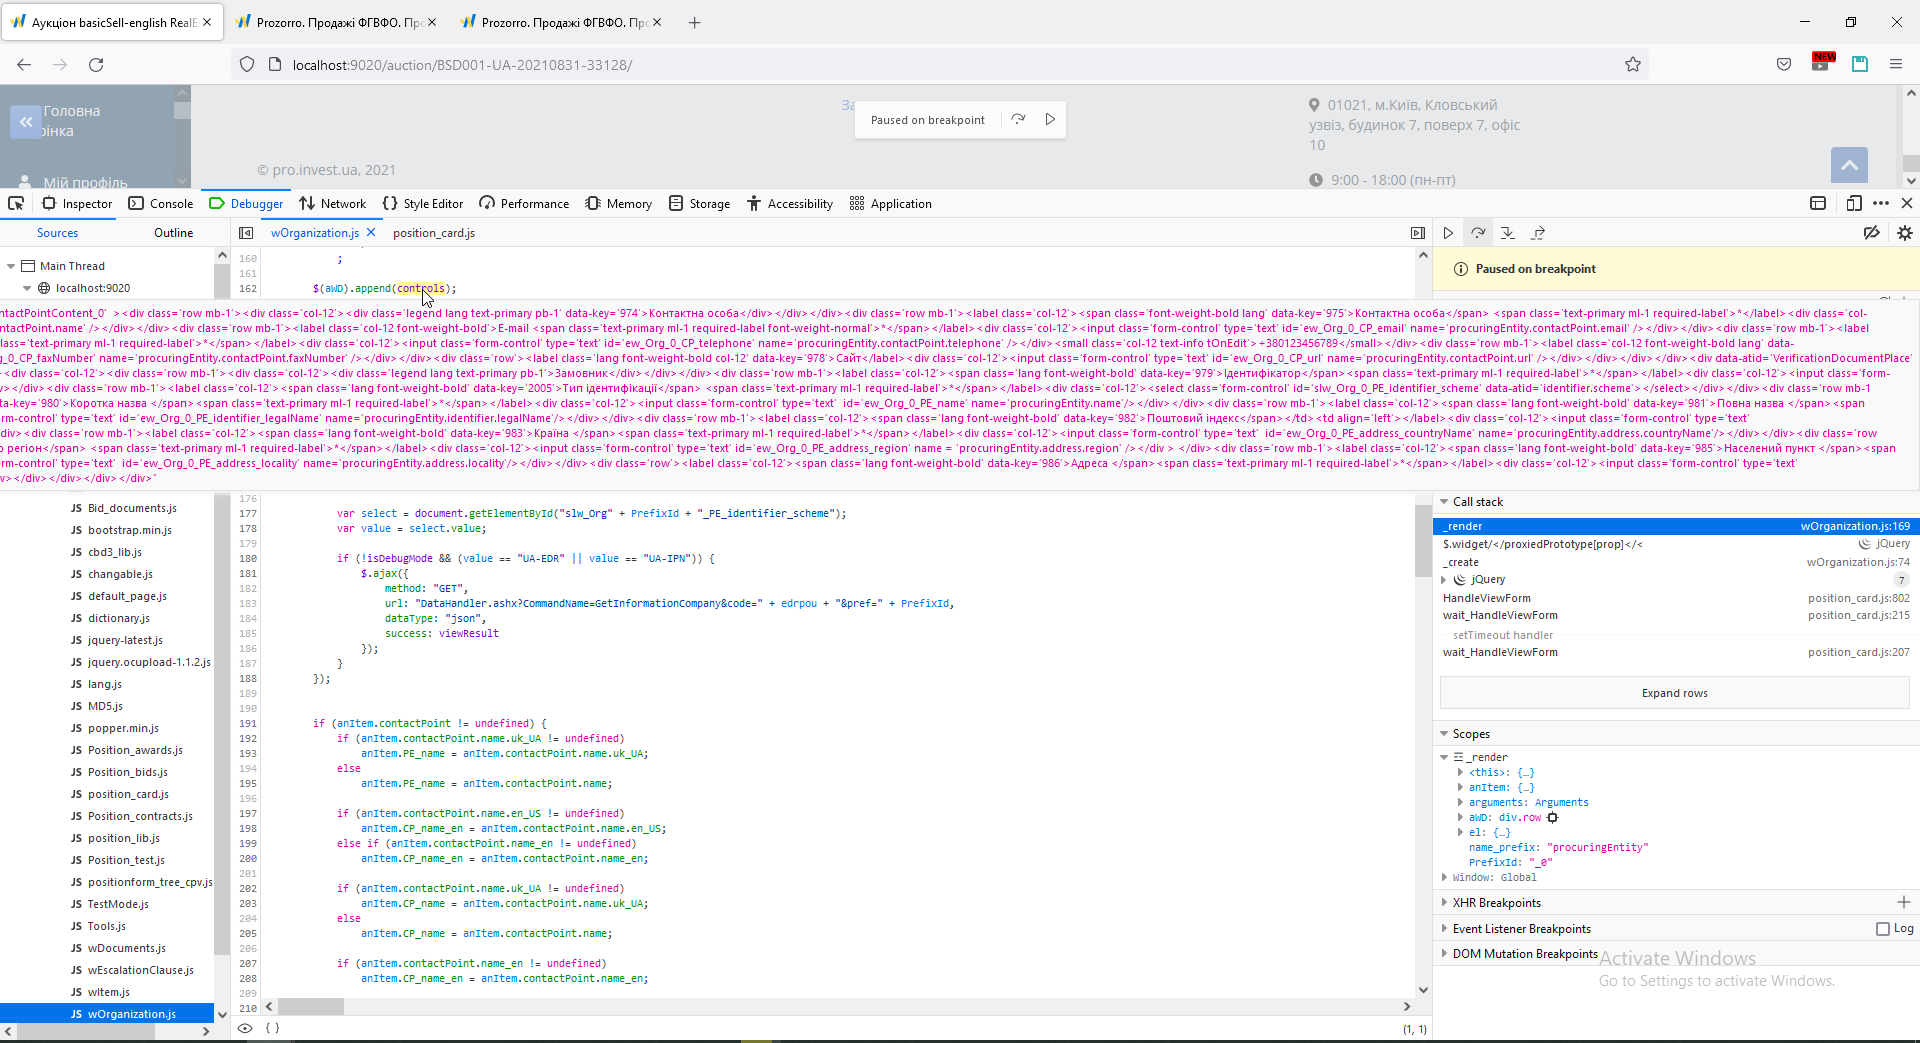Image resolution: width=1920 pixels, height=1043 pixels.
Task: Toggle blackbox source eye icon
Action: click(245, 1028)
